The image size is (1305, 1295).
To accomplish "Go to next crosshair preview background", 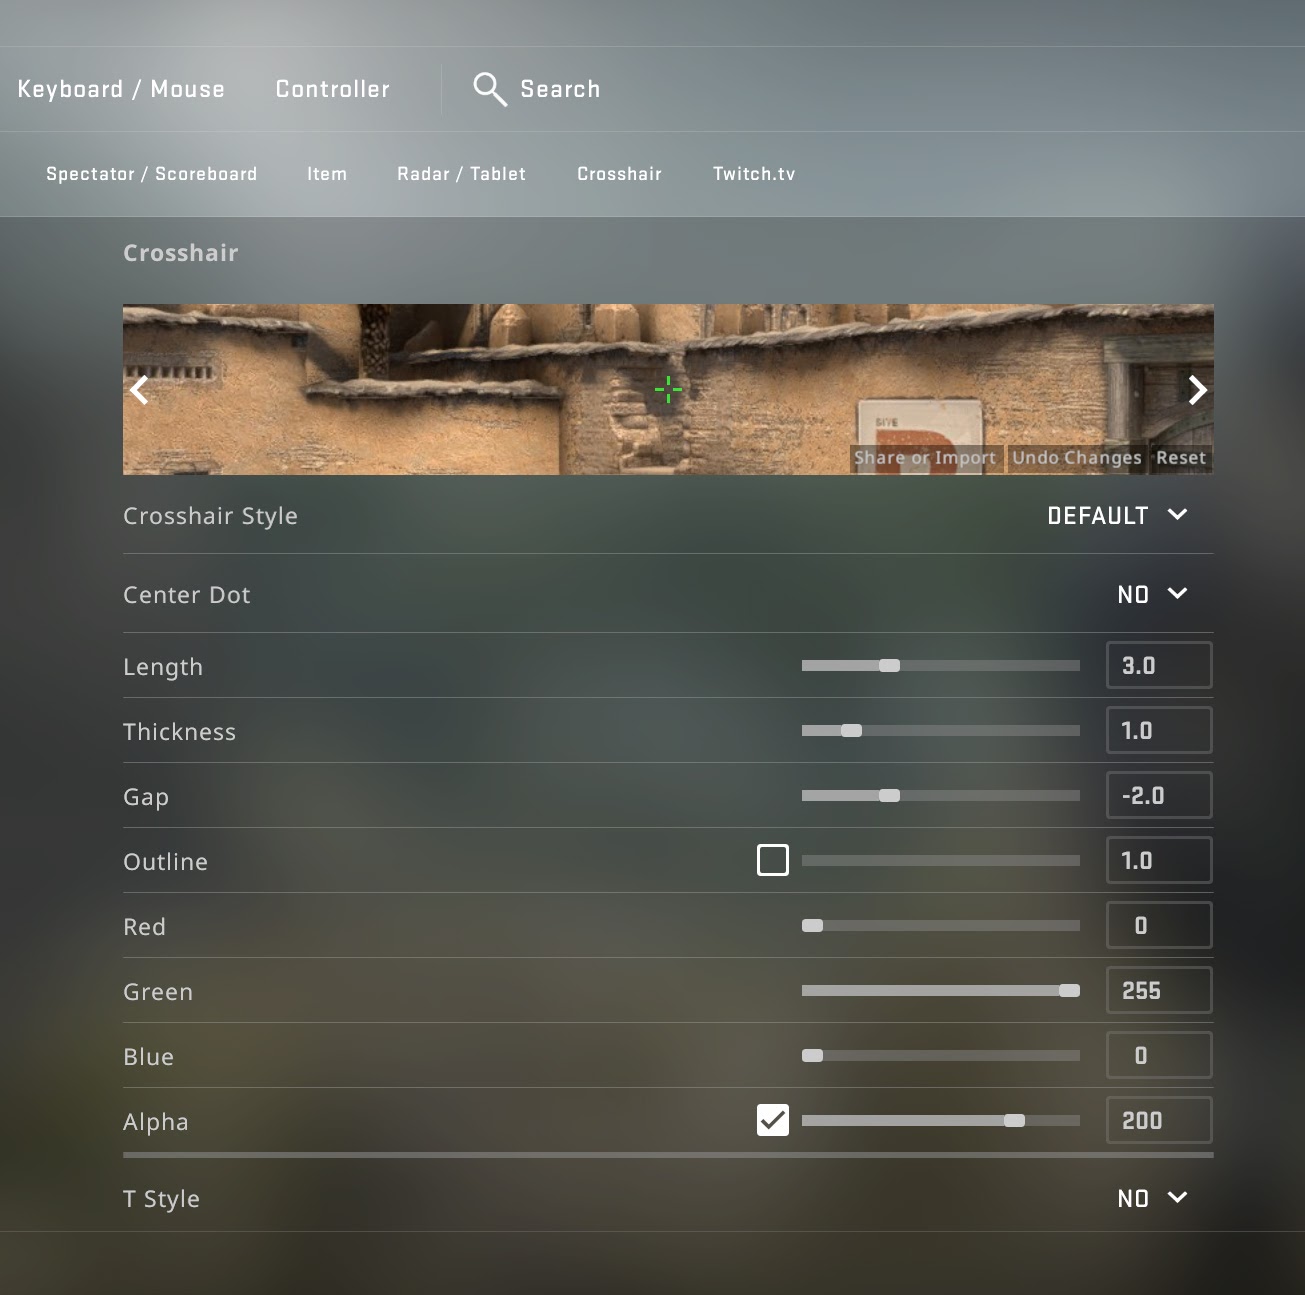I will [x=1197, y=390].
